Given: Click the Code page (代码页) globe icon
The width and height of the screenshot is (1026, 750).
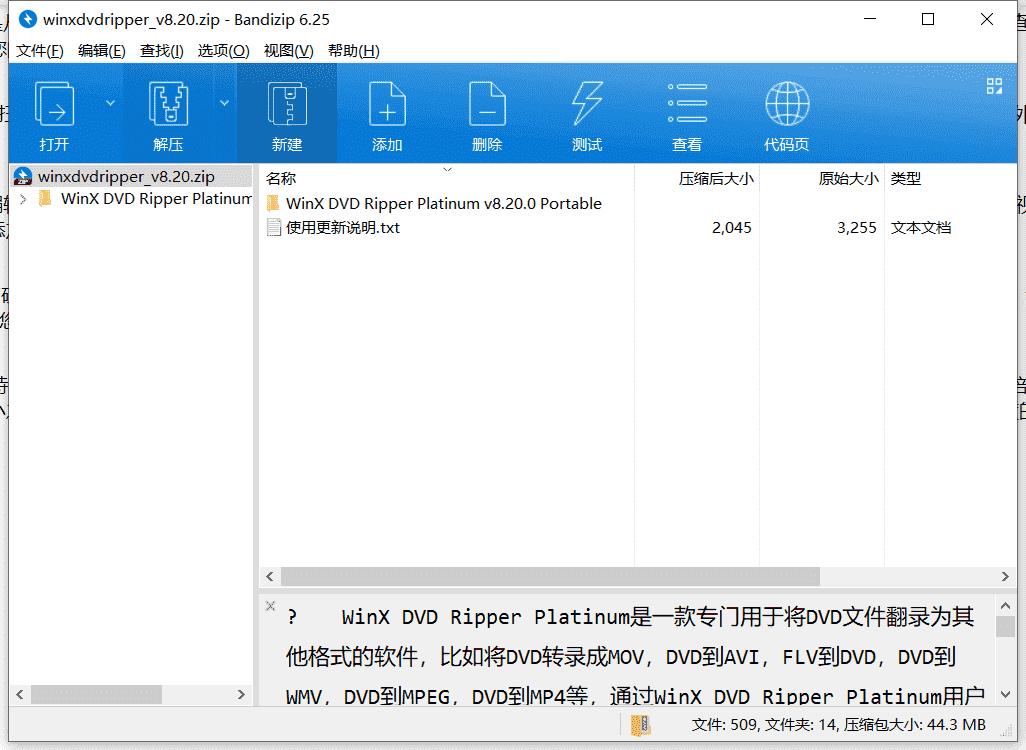Looking at the screenshot, I should 787,103.
